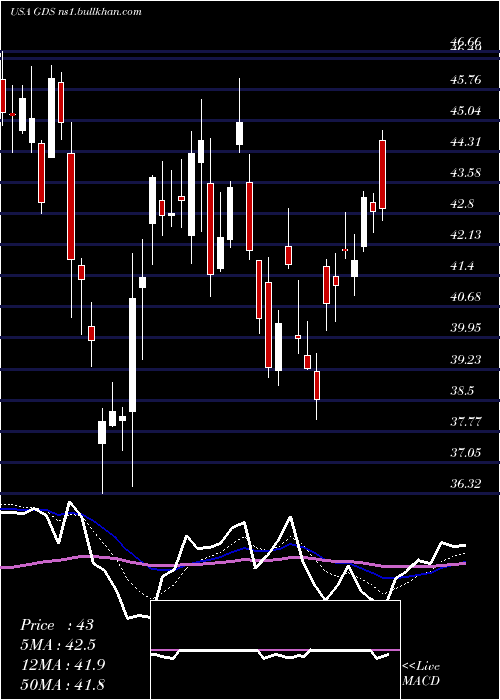Click the 45.76 price axis label
Image resolution: width=500 pixels, height=700 pixels.
click(x=466, y=80)
